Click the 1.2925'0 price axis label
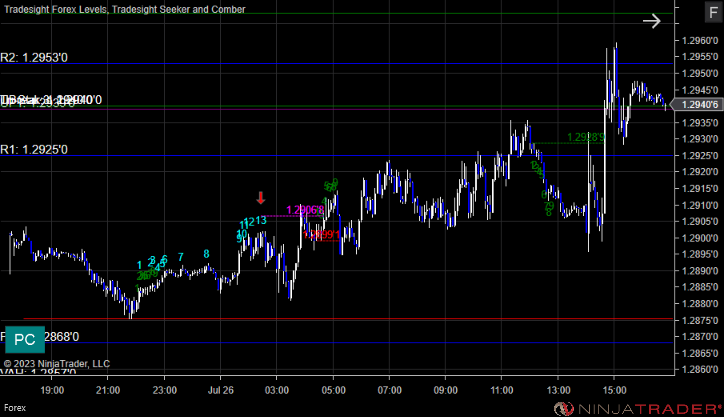Image resolution: width=724 pixels, height=417 pixels. (700, 156)
